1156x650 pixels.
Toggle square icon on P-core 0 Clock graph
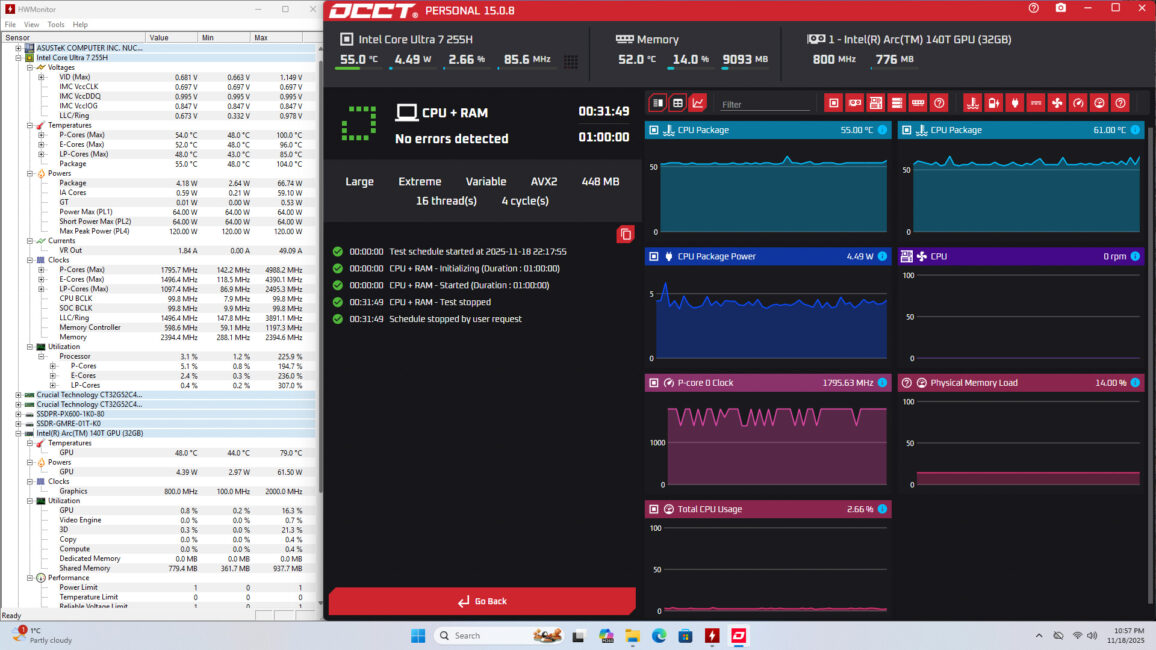click(654, 382)
